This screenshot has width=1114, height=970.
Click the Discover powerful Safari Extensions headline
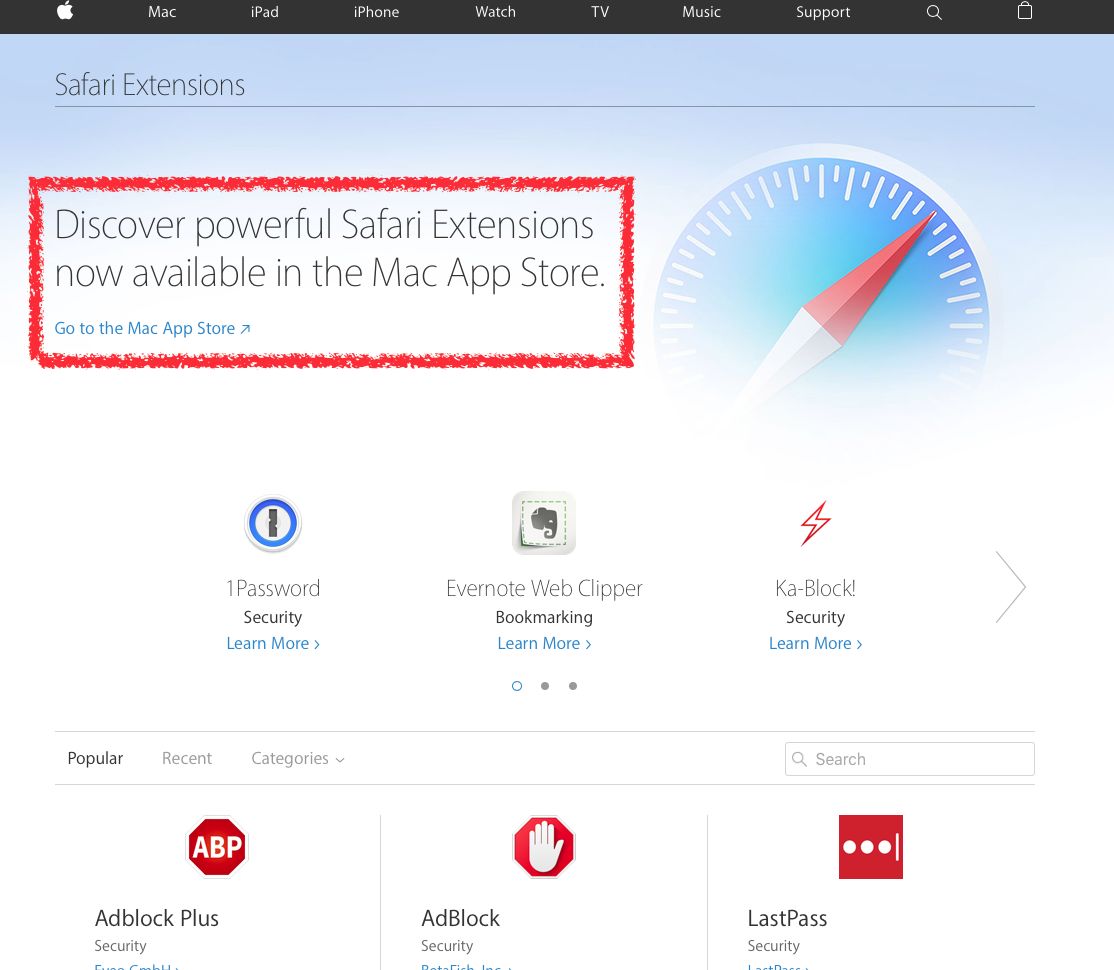(x=330, y=249)
